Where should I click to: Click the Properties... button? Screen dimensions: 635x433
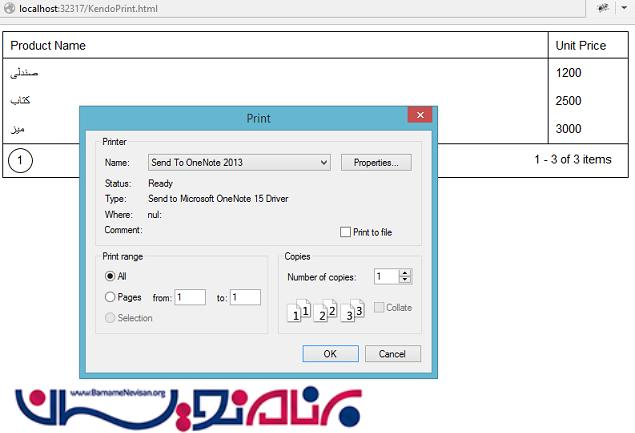[x=376, y=162]
